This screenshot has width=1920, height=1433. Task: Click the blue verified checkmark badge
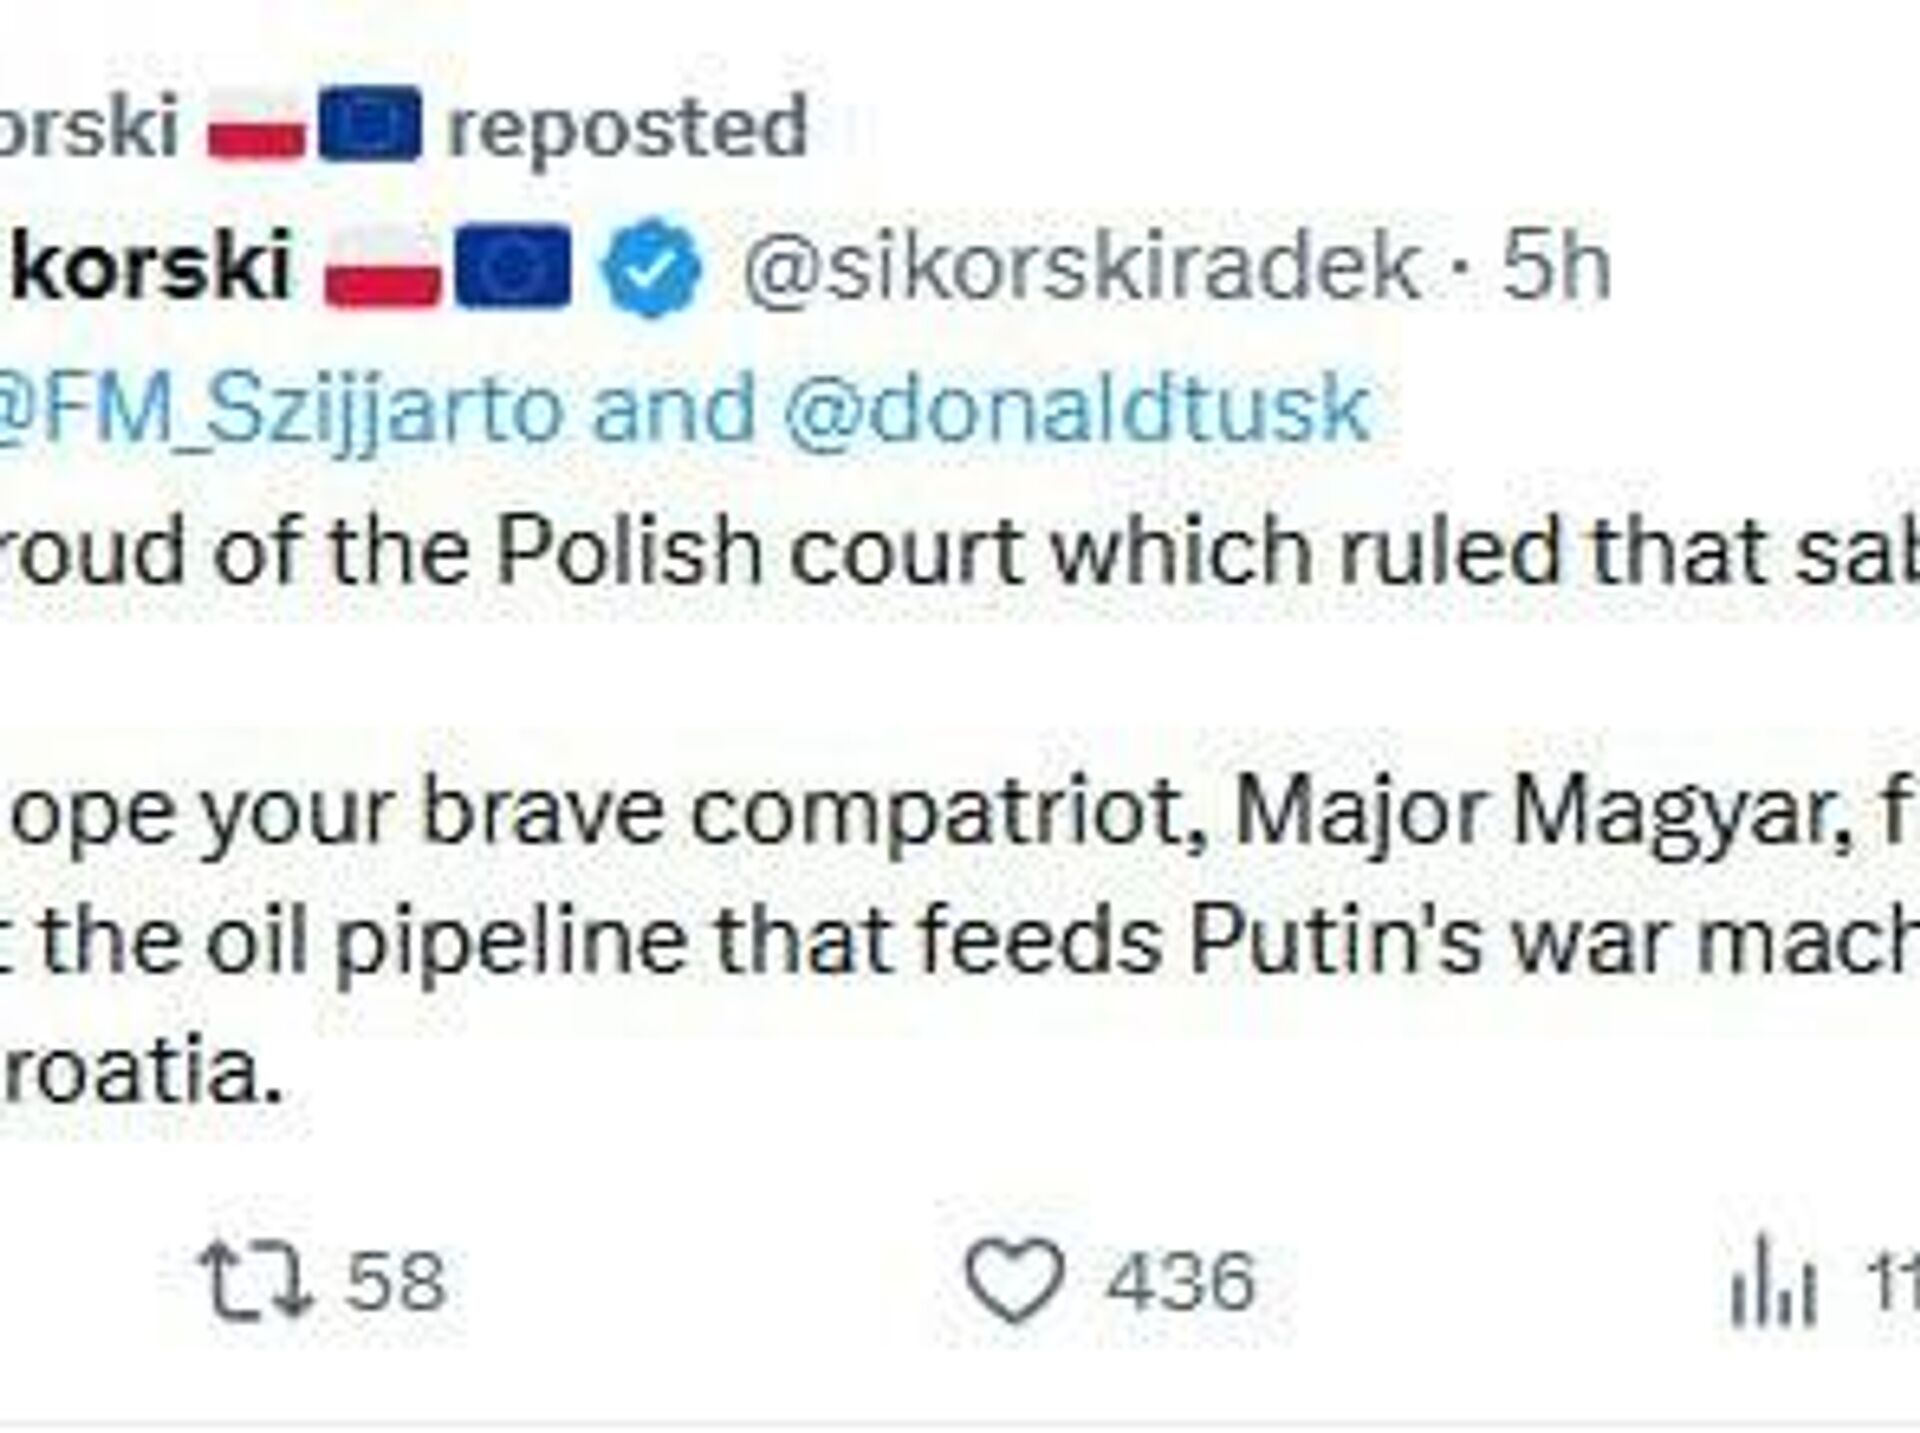tap(652, 266)
